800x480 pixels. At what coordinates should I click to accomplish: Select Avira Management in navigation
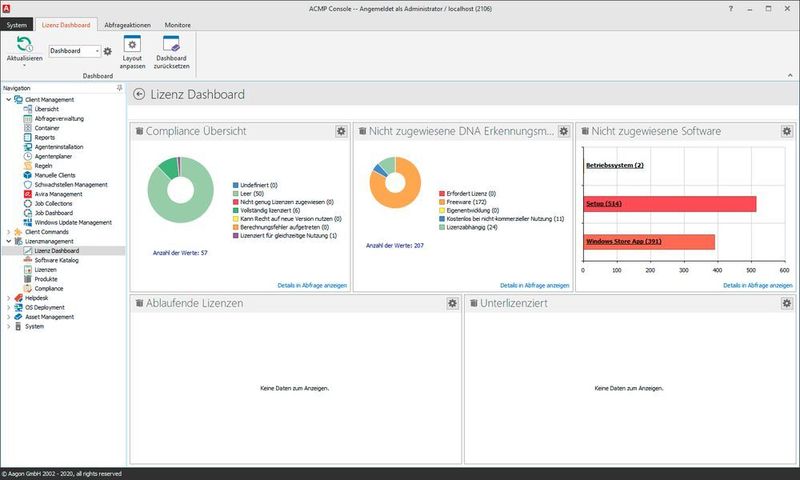click(x=58, y=194)
